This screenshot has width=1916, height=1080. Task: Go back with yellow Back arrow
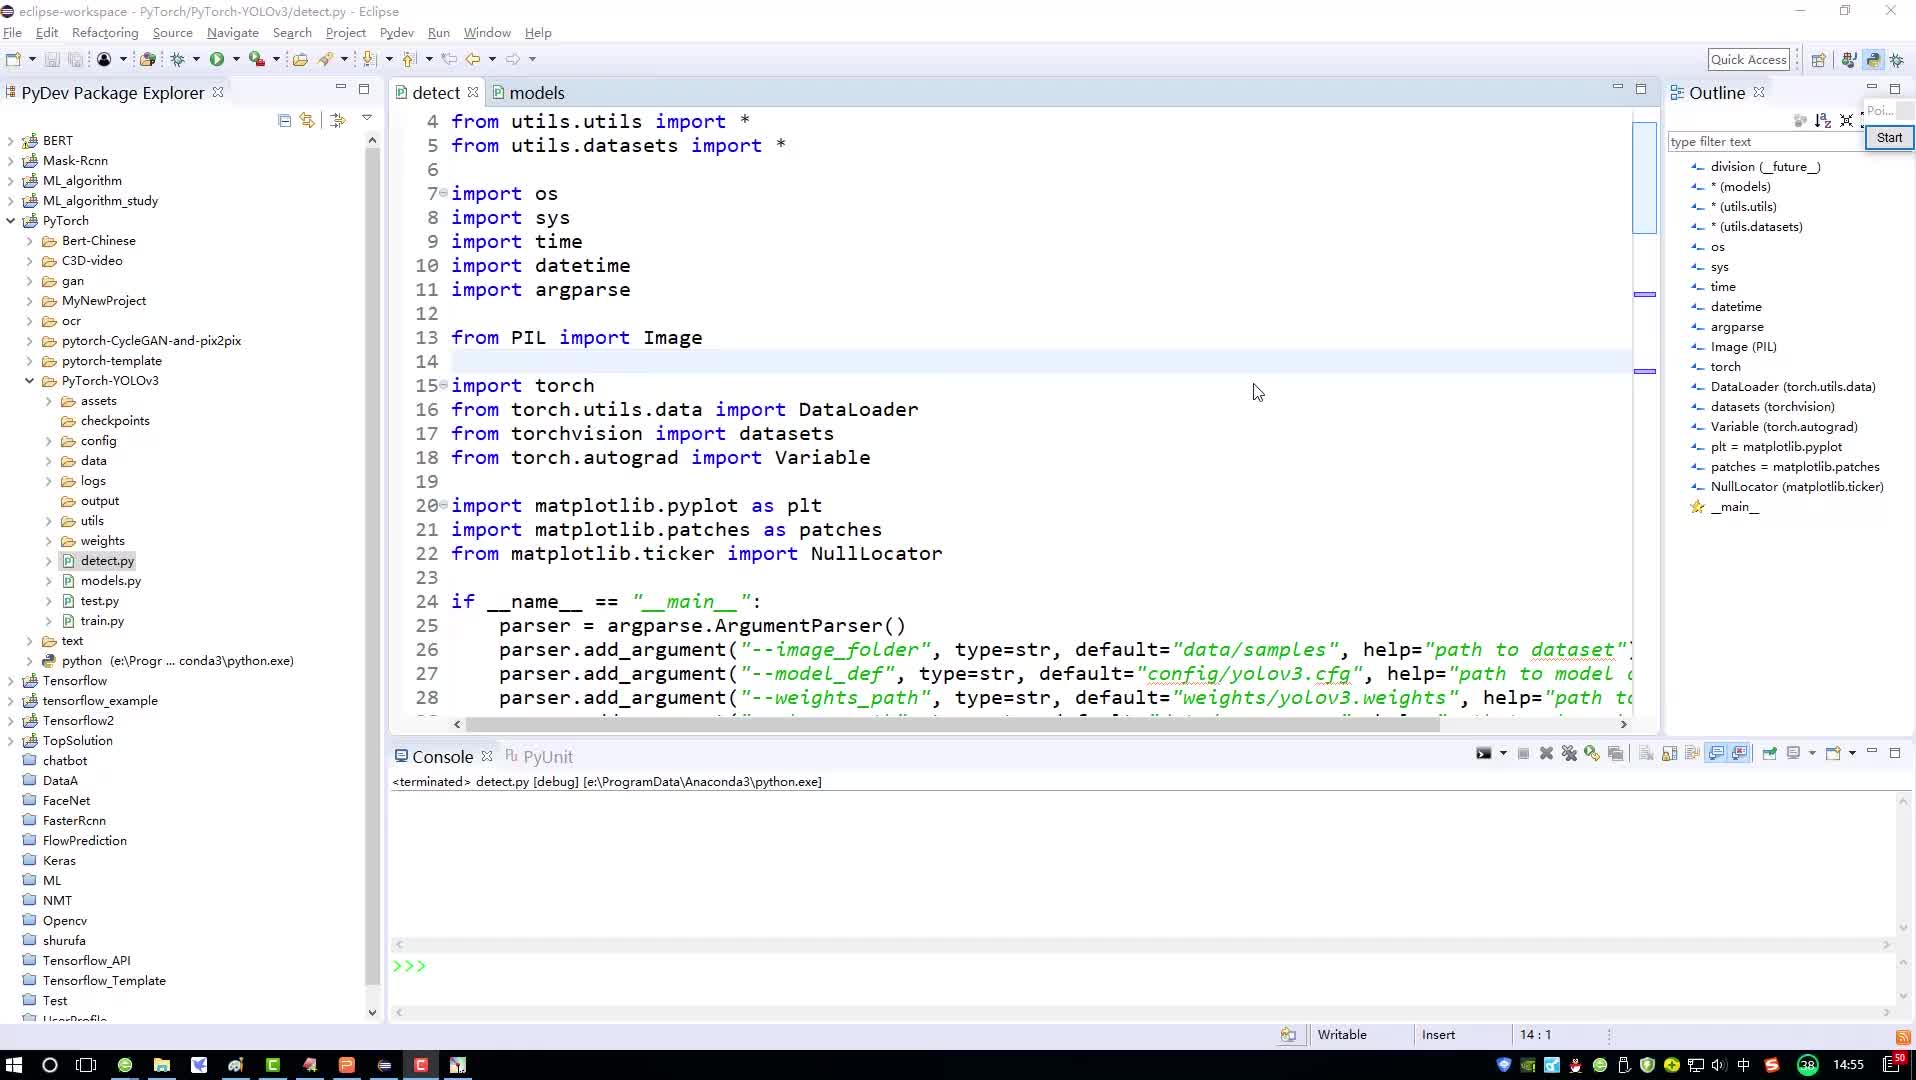click(x=473, y=59)
